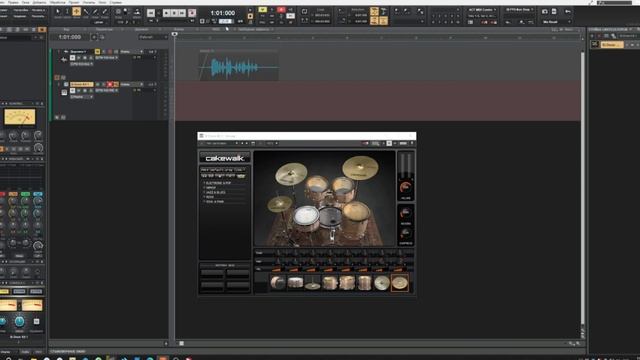
Task: Open the Mix Recall dropdown
Action: (x=556, y=22)
